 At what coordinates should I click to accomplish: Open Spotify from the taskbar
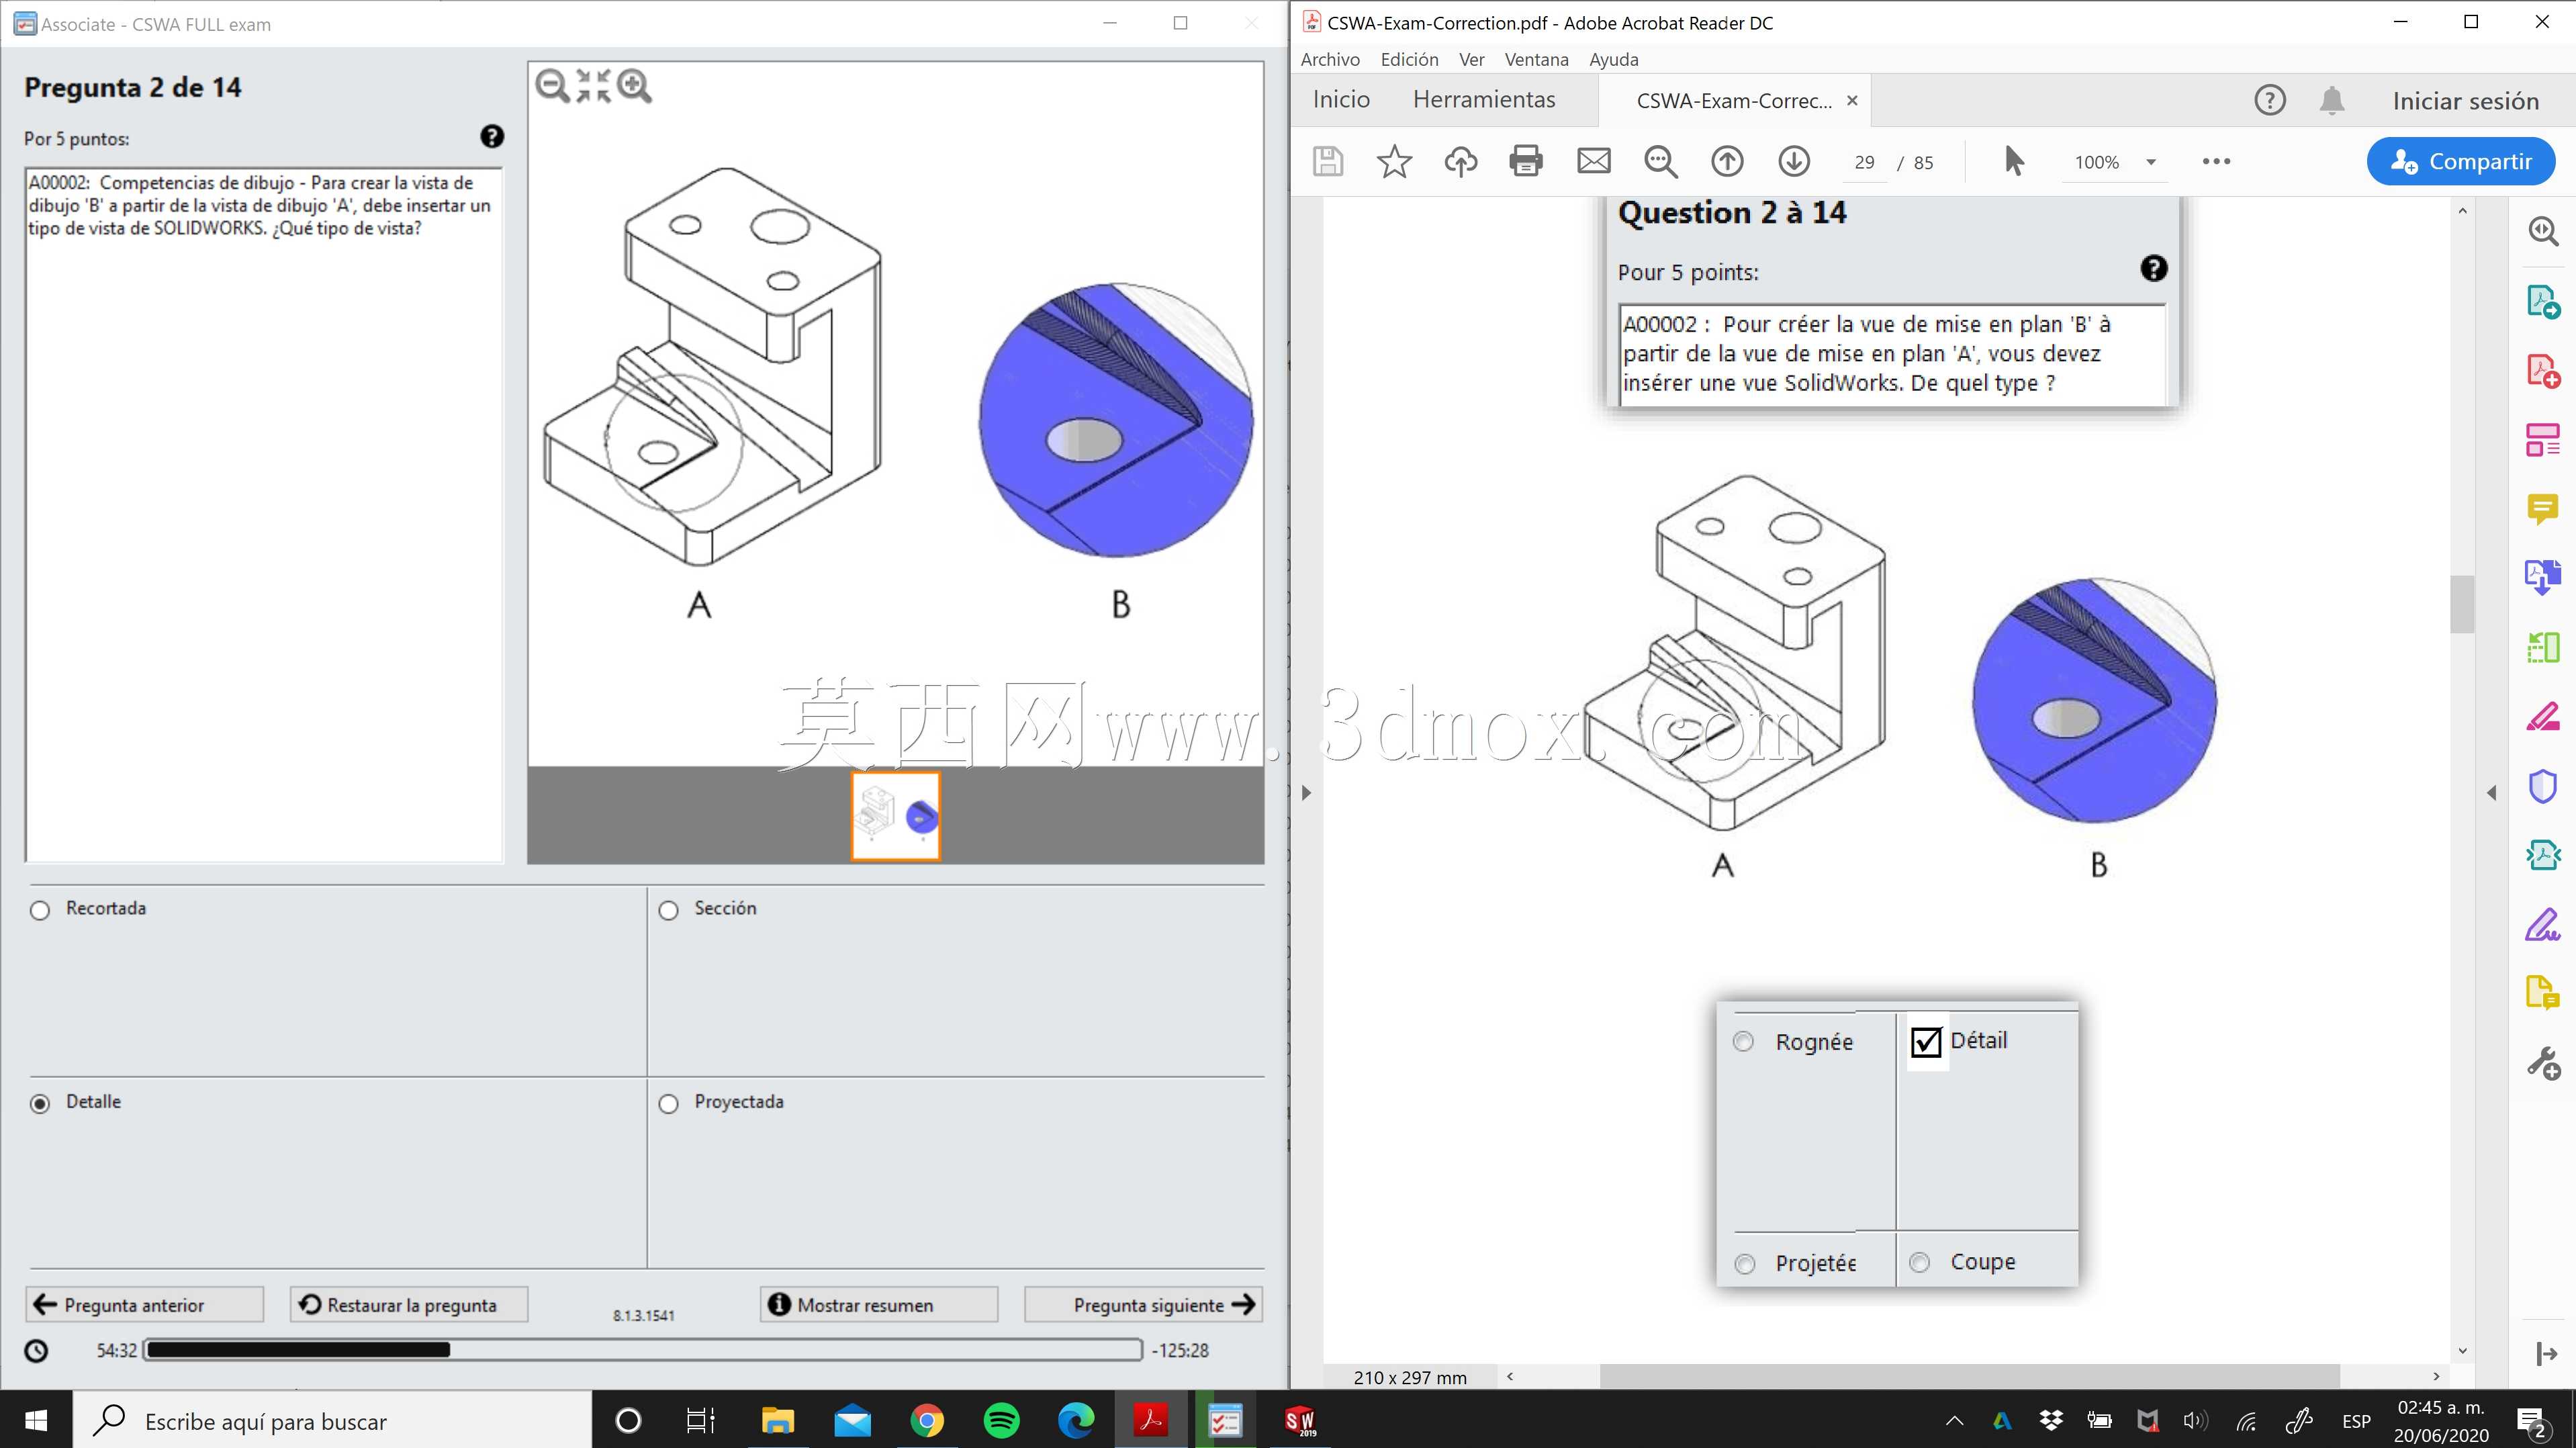tap(1001, 1420)
